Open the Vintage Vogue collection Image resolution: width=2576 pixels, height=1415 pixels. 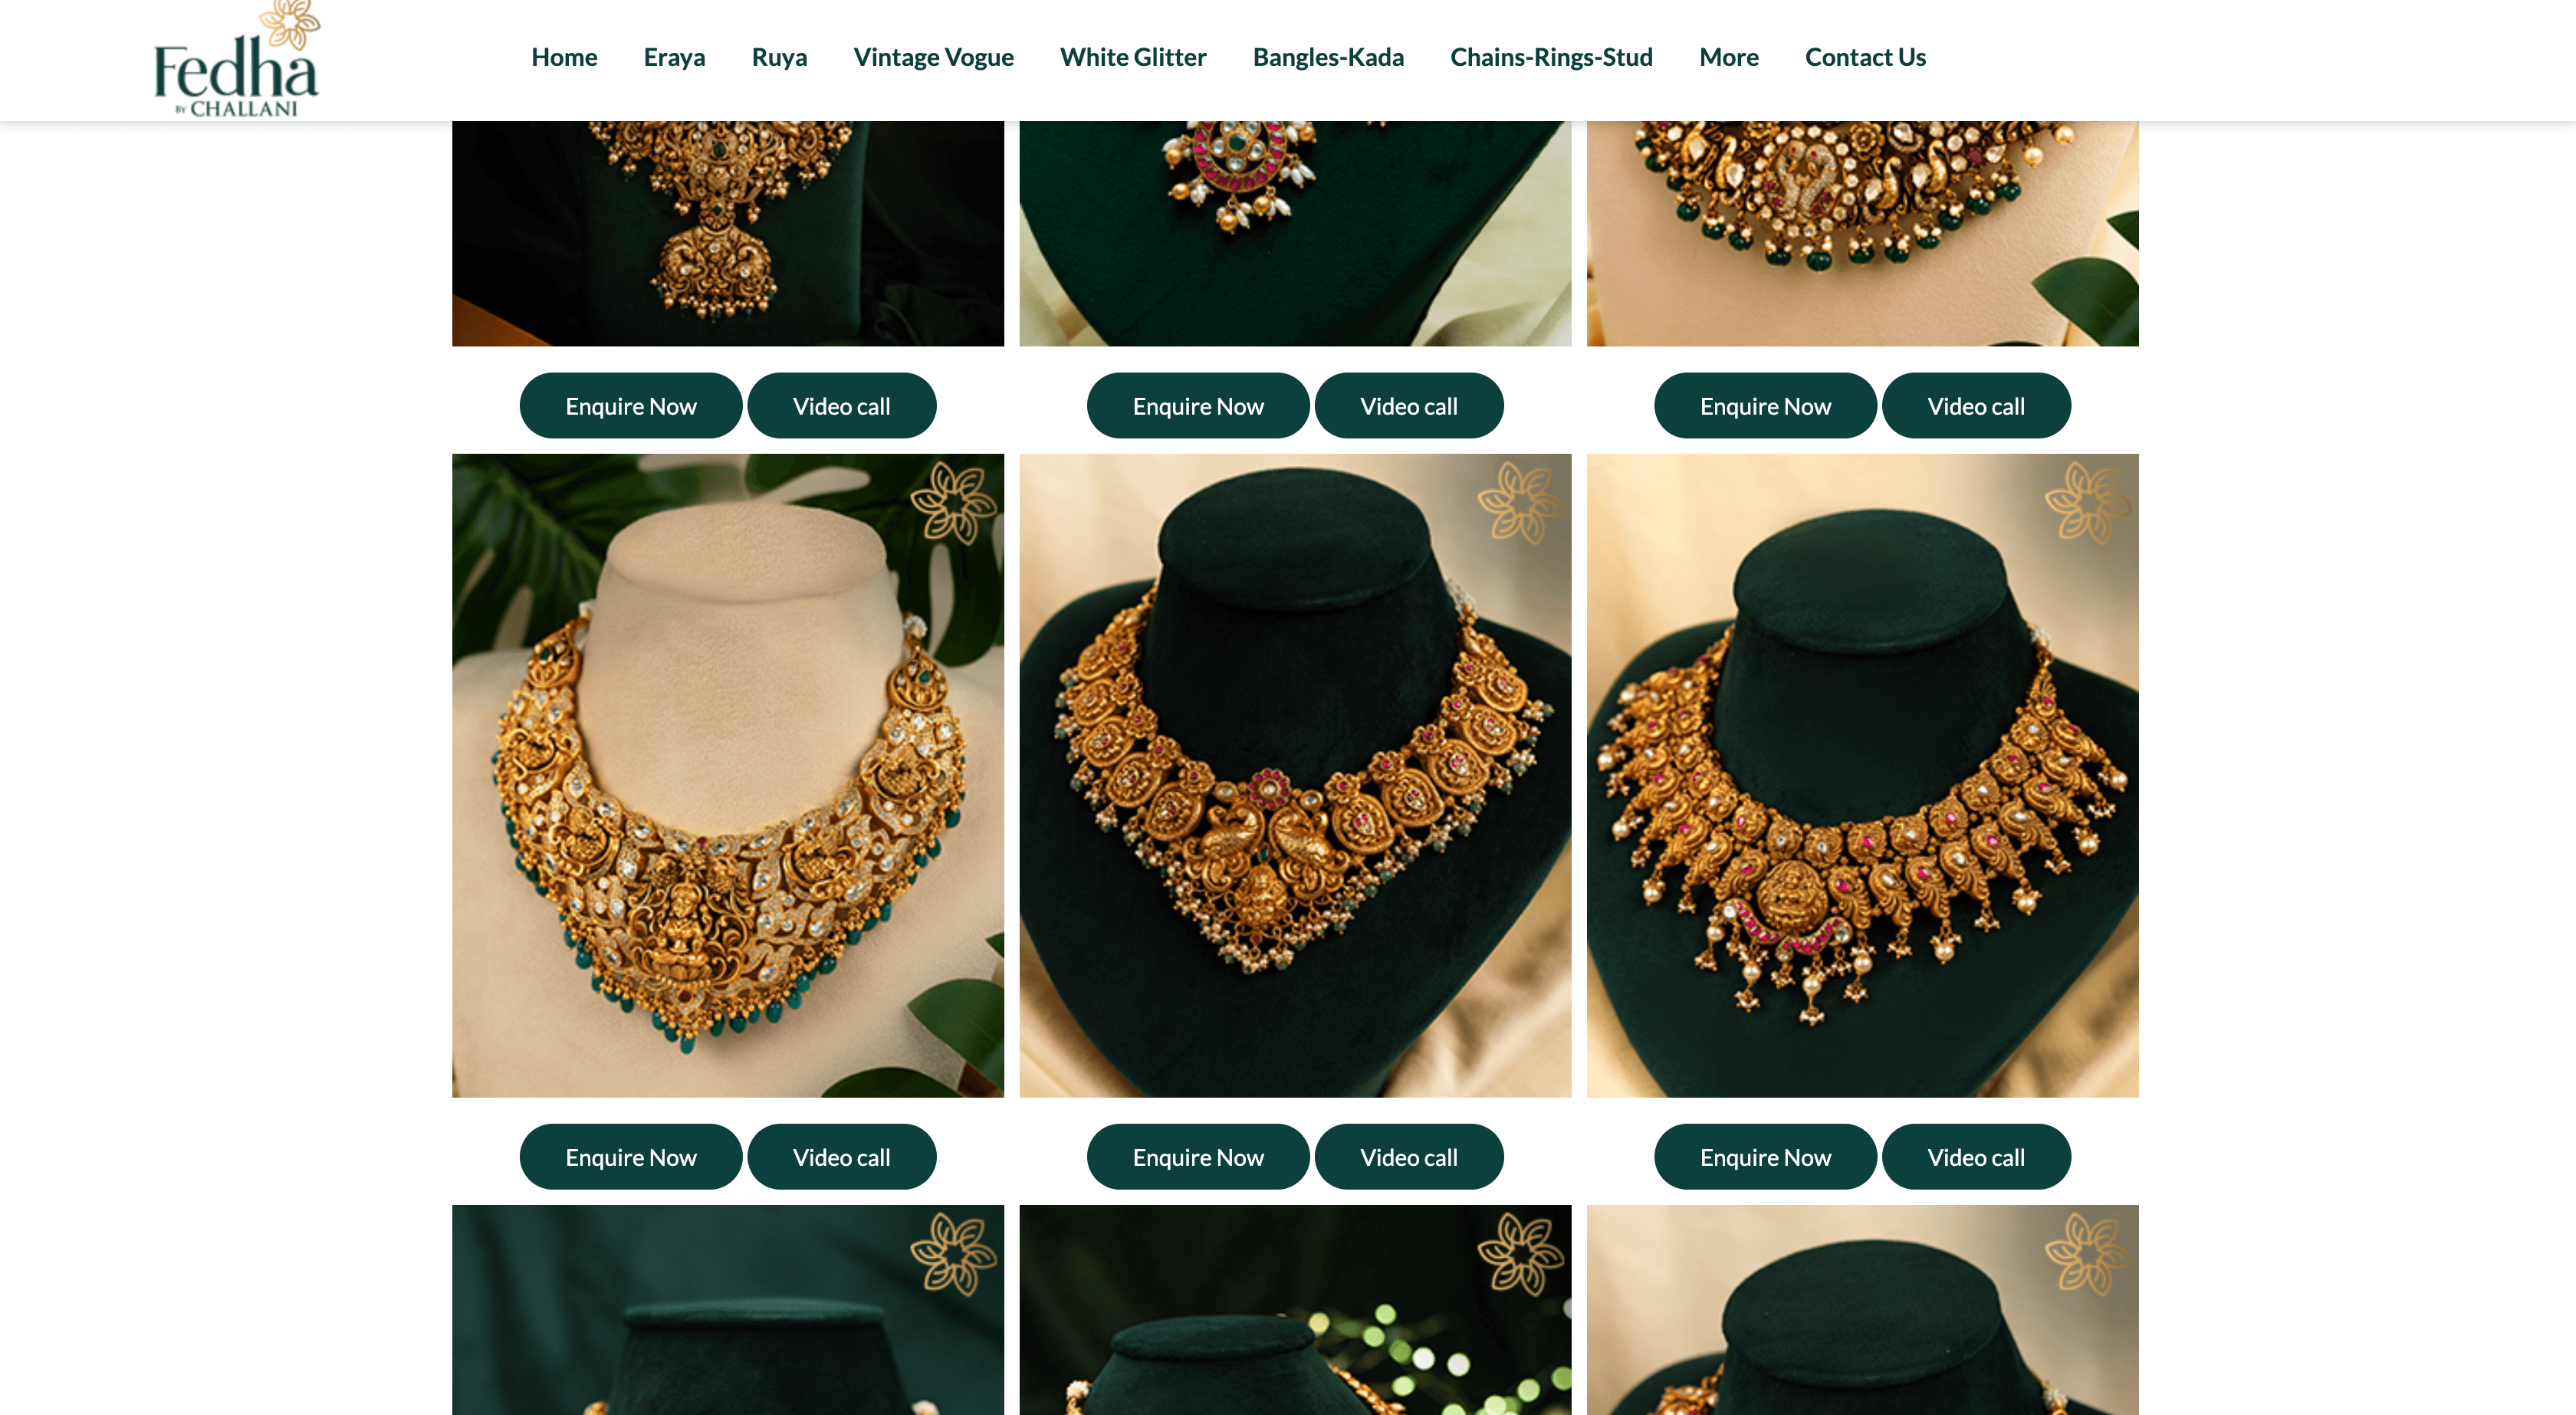933,57
